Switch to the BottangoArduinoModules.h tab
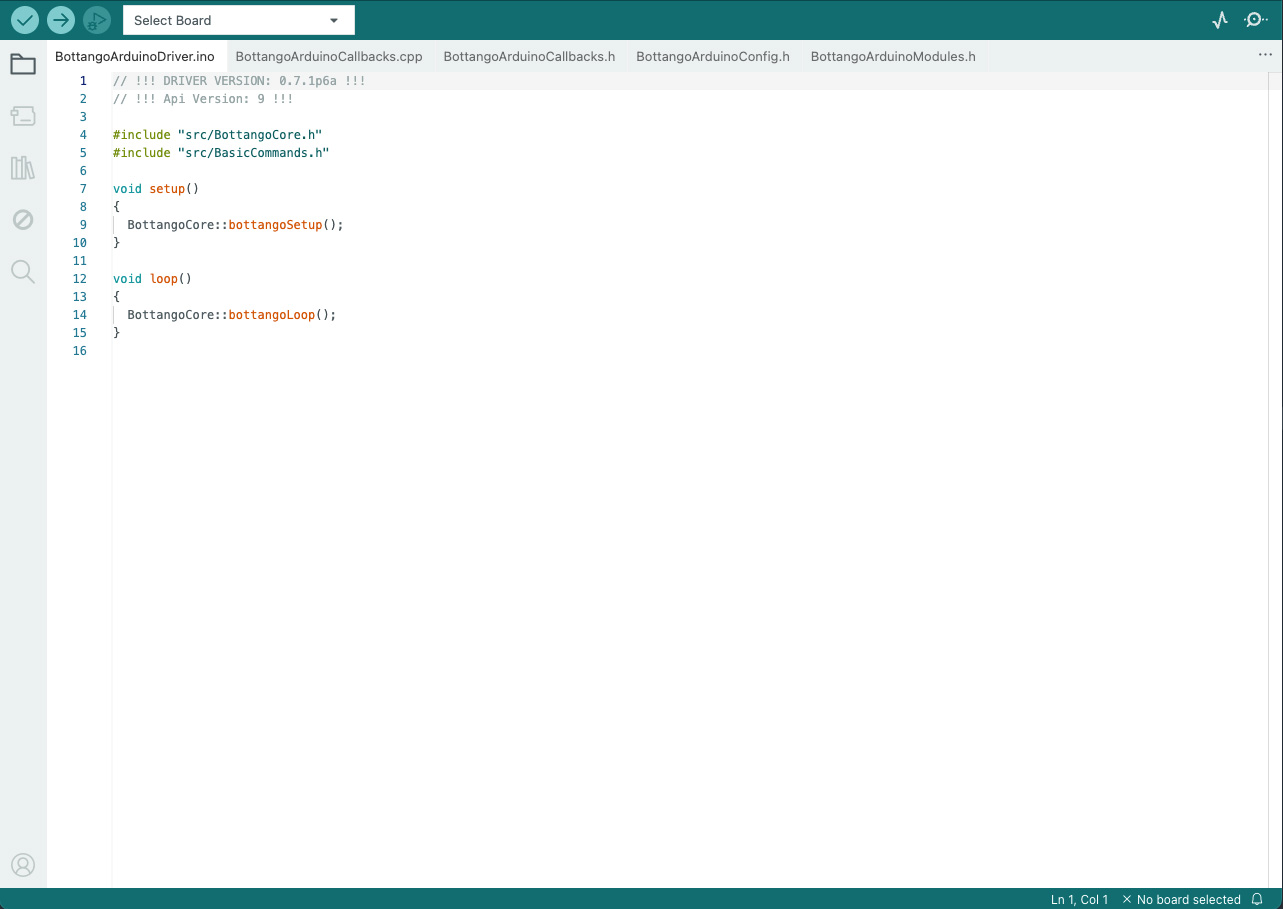This screenshot has width=1283, height=909. pyautogui.click(x=893, y=56)
